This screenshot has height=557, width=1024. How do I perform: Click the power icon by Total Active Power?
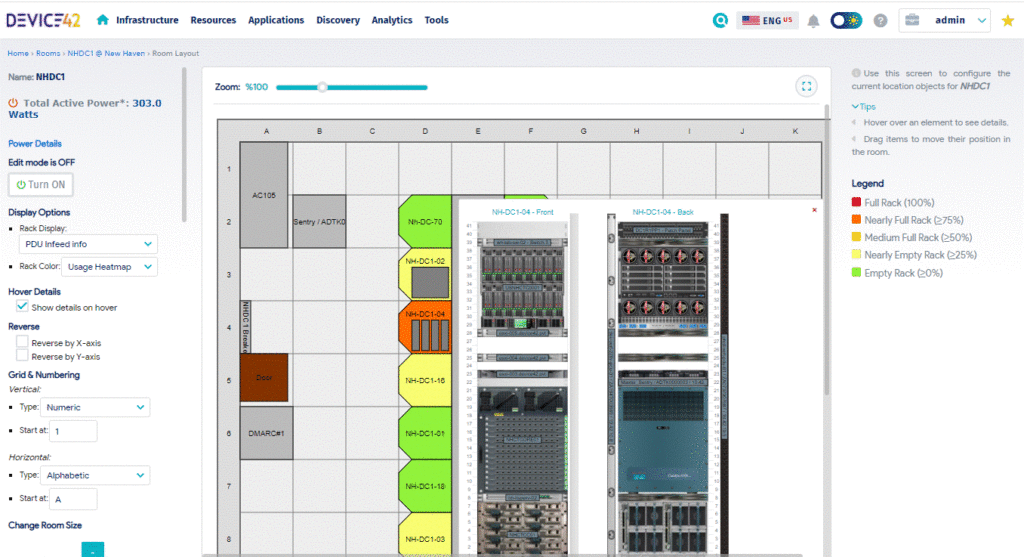[13, 103]
